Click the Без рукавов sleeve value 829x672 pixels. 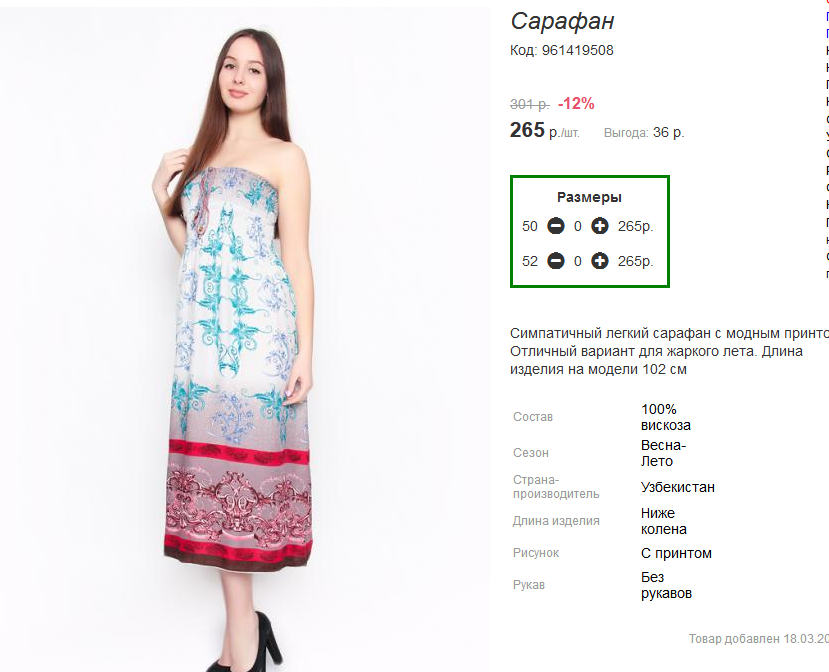tap(666, 585)
